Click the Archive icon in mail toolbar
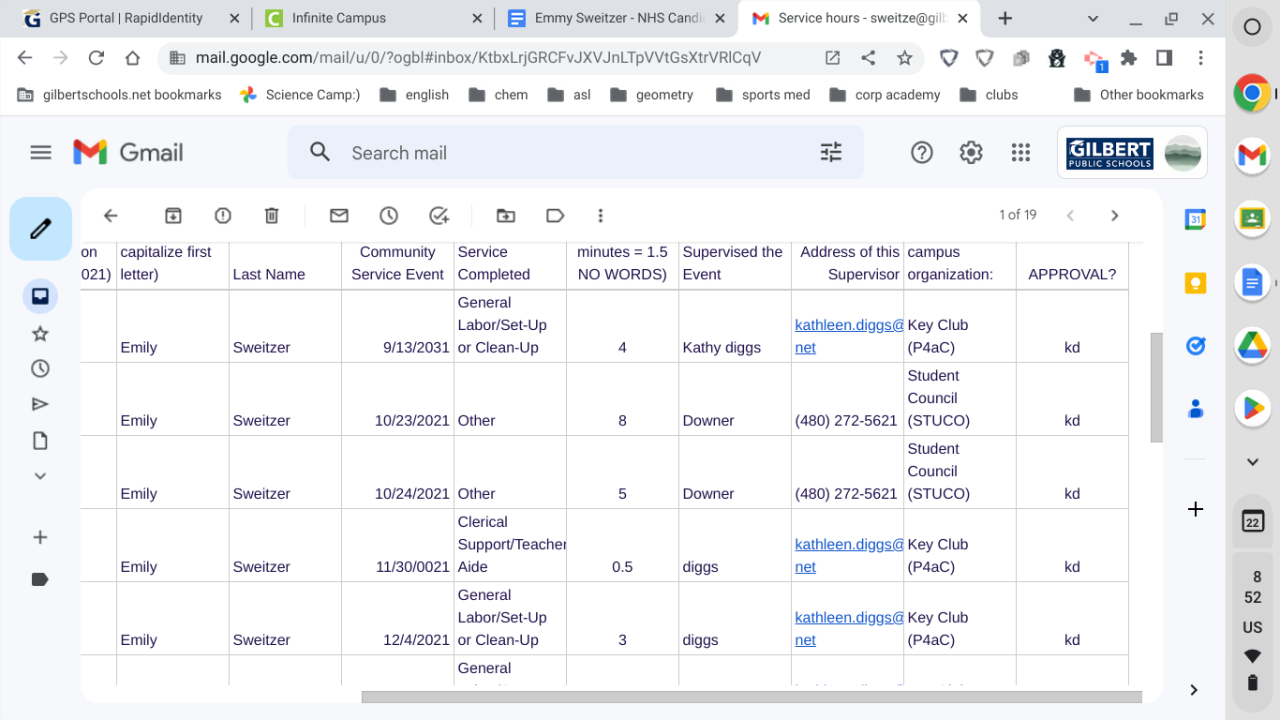This screenshot has height=720, width=1280. tap(173, 215)
